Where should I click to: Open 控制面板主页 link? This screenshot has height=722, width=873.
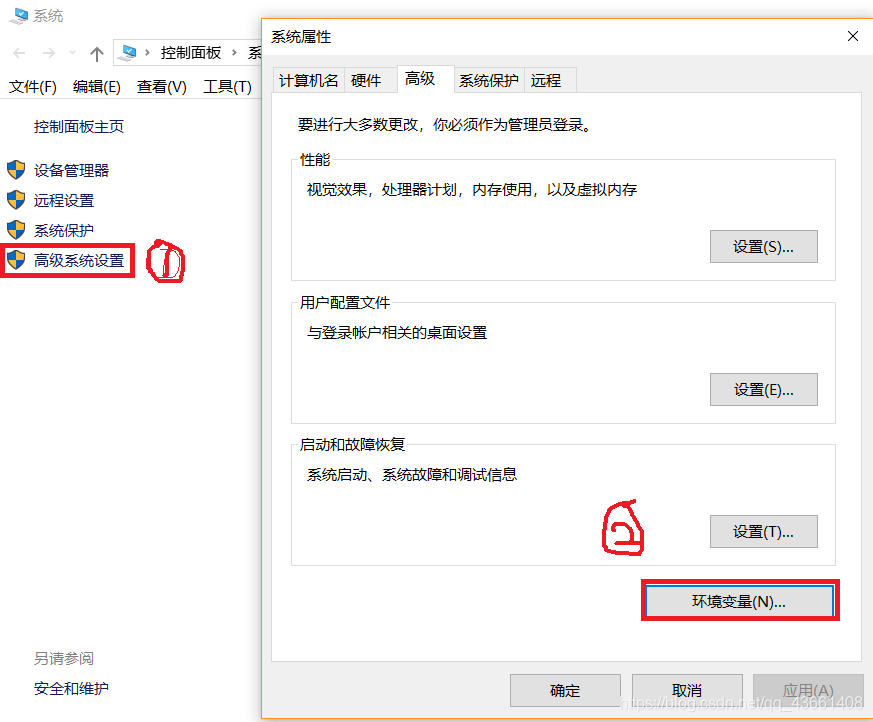79,127
